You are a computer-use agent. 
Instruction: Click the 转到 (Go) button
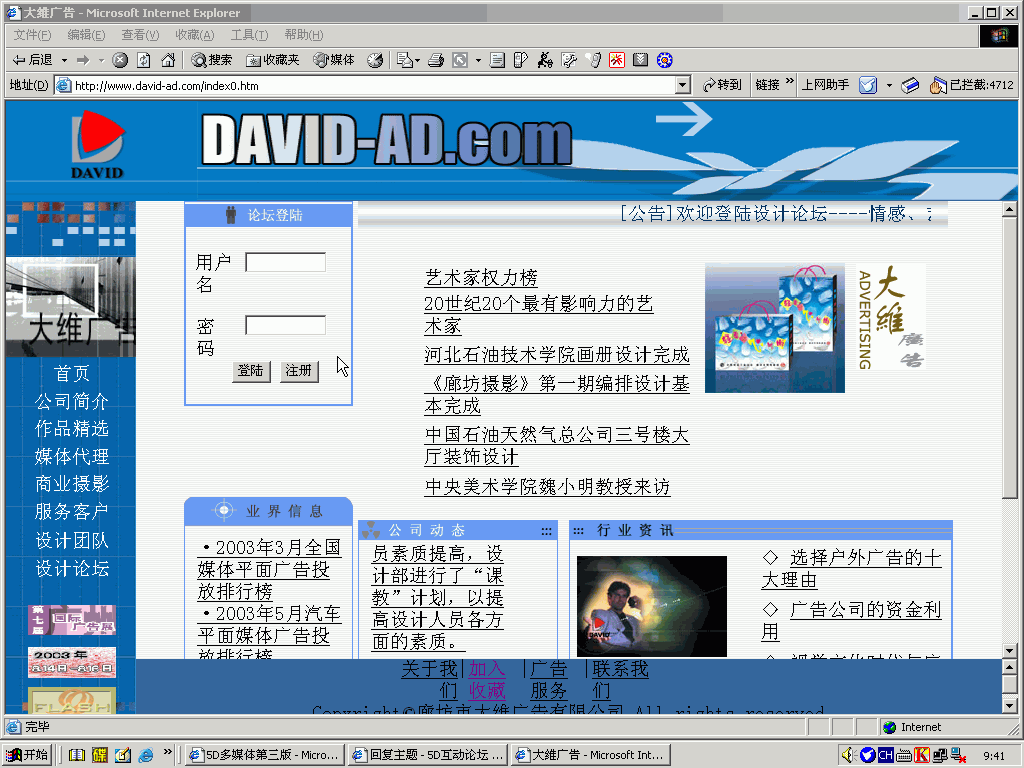(x=722, y=85)
